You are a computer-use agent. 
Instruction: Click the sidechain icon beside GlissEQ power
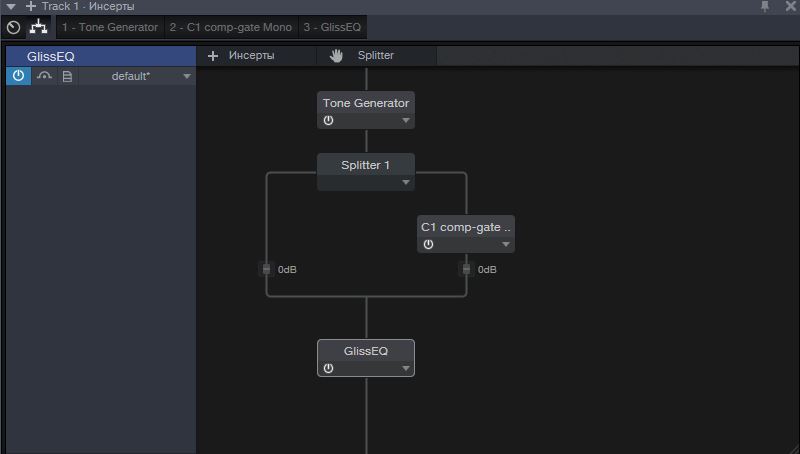click(x=44, y=76)
